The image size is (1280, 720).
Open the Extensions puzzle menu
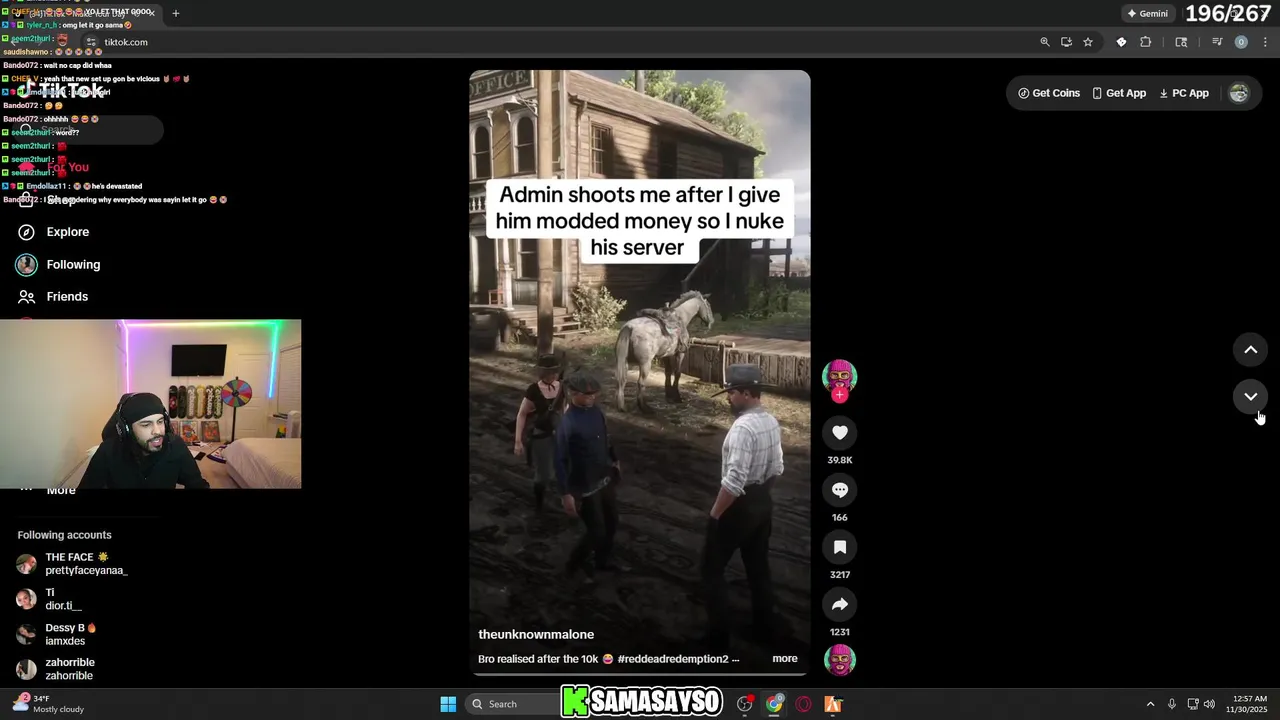1146,42
